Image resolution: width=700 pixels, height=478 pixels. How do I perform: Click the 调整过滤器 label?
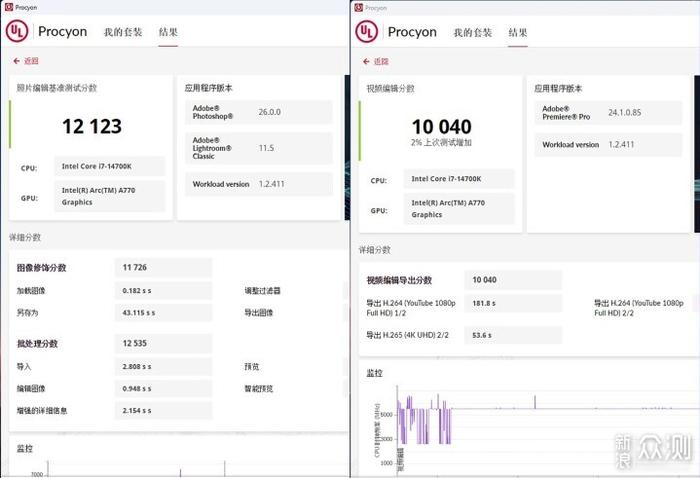[x=262, y=291]
